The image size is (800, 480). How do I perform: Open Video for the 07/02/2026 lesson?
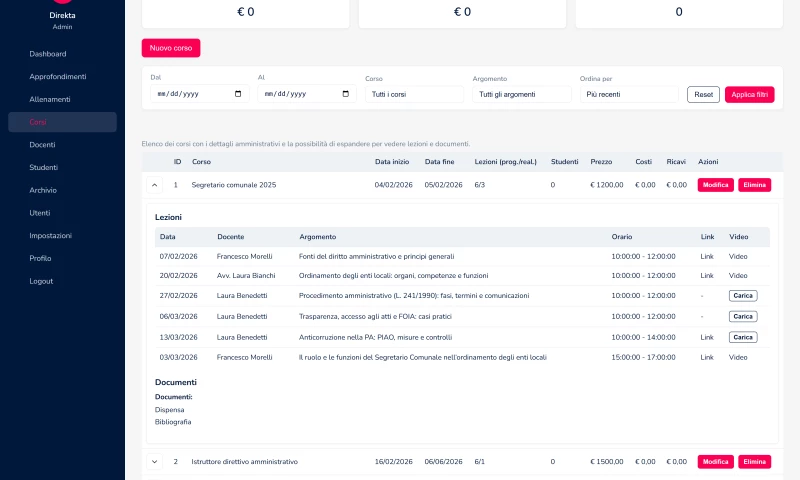tap(738, 257)
